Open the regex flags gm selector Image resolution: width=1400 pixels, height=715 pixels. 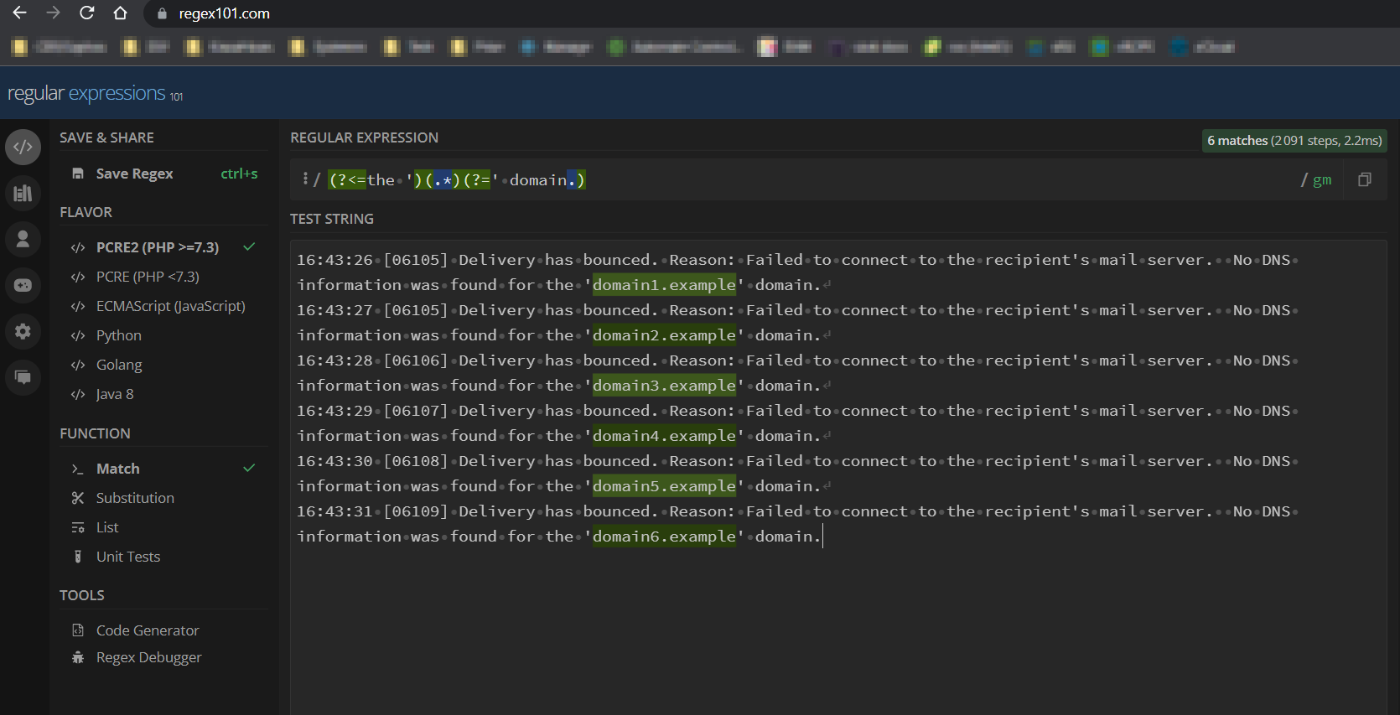(1321, 180)
